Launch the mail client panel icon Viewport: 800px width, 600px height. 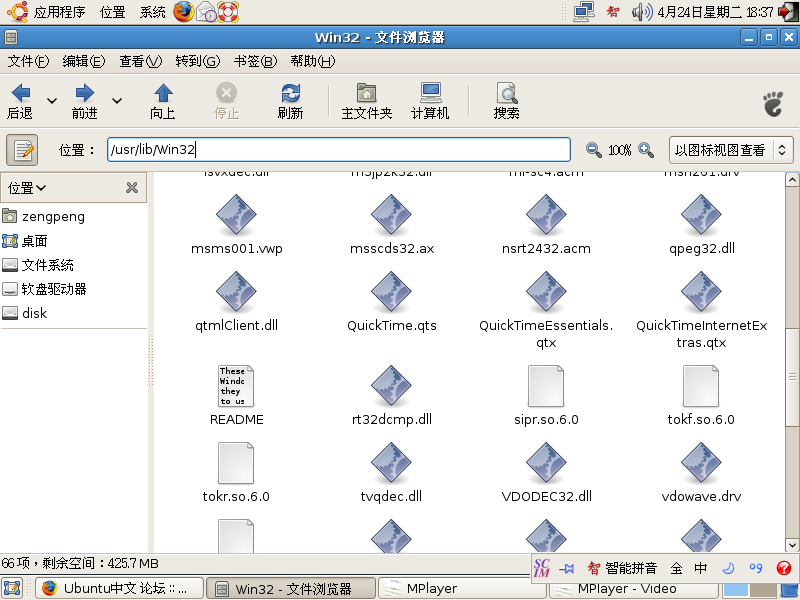click(206, 12)
